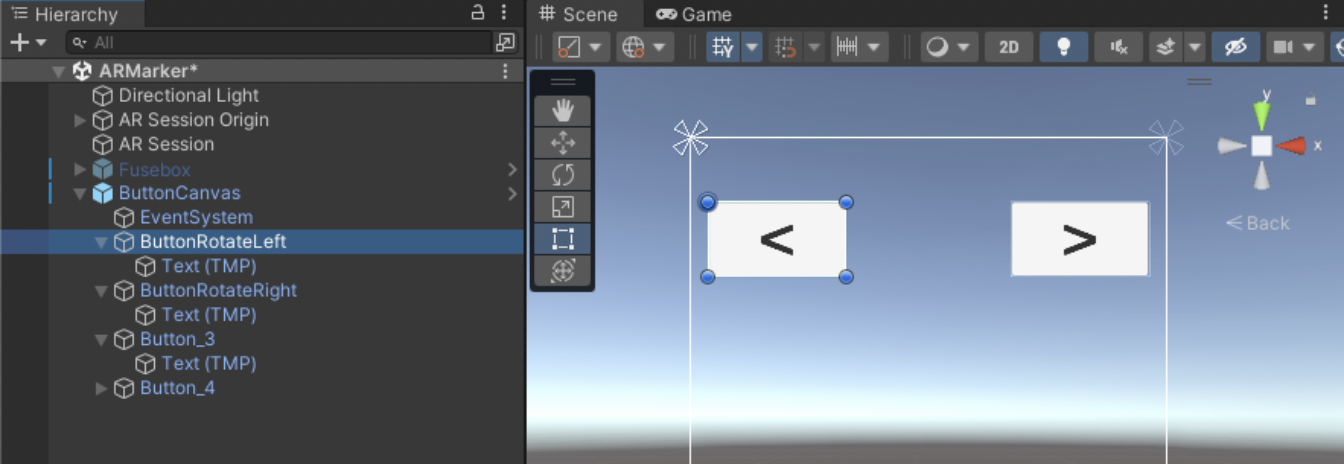
Task: Click the top-left blue resize handle of ButtonRotateLeft
Action: 708,202
